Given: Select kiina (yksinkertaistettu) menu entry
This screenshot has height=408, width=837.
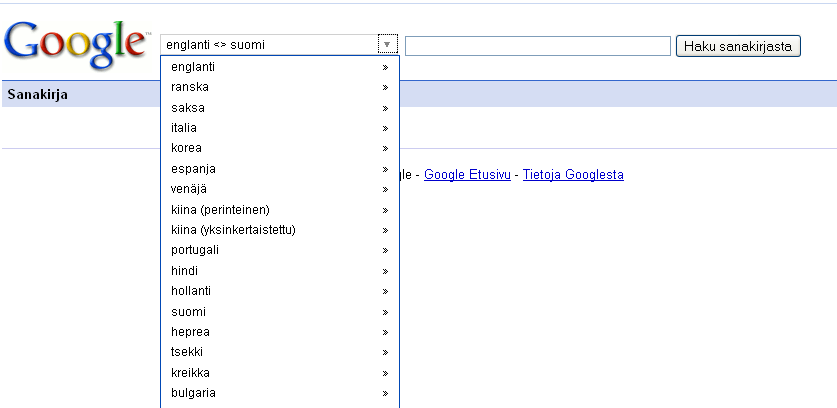Looking at the screenshot, I should pyautogui.click(x=233, y=230).
